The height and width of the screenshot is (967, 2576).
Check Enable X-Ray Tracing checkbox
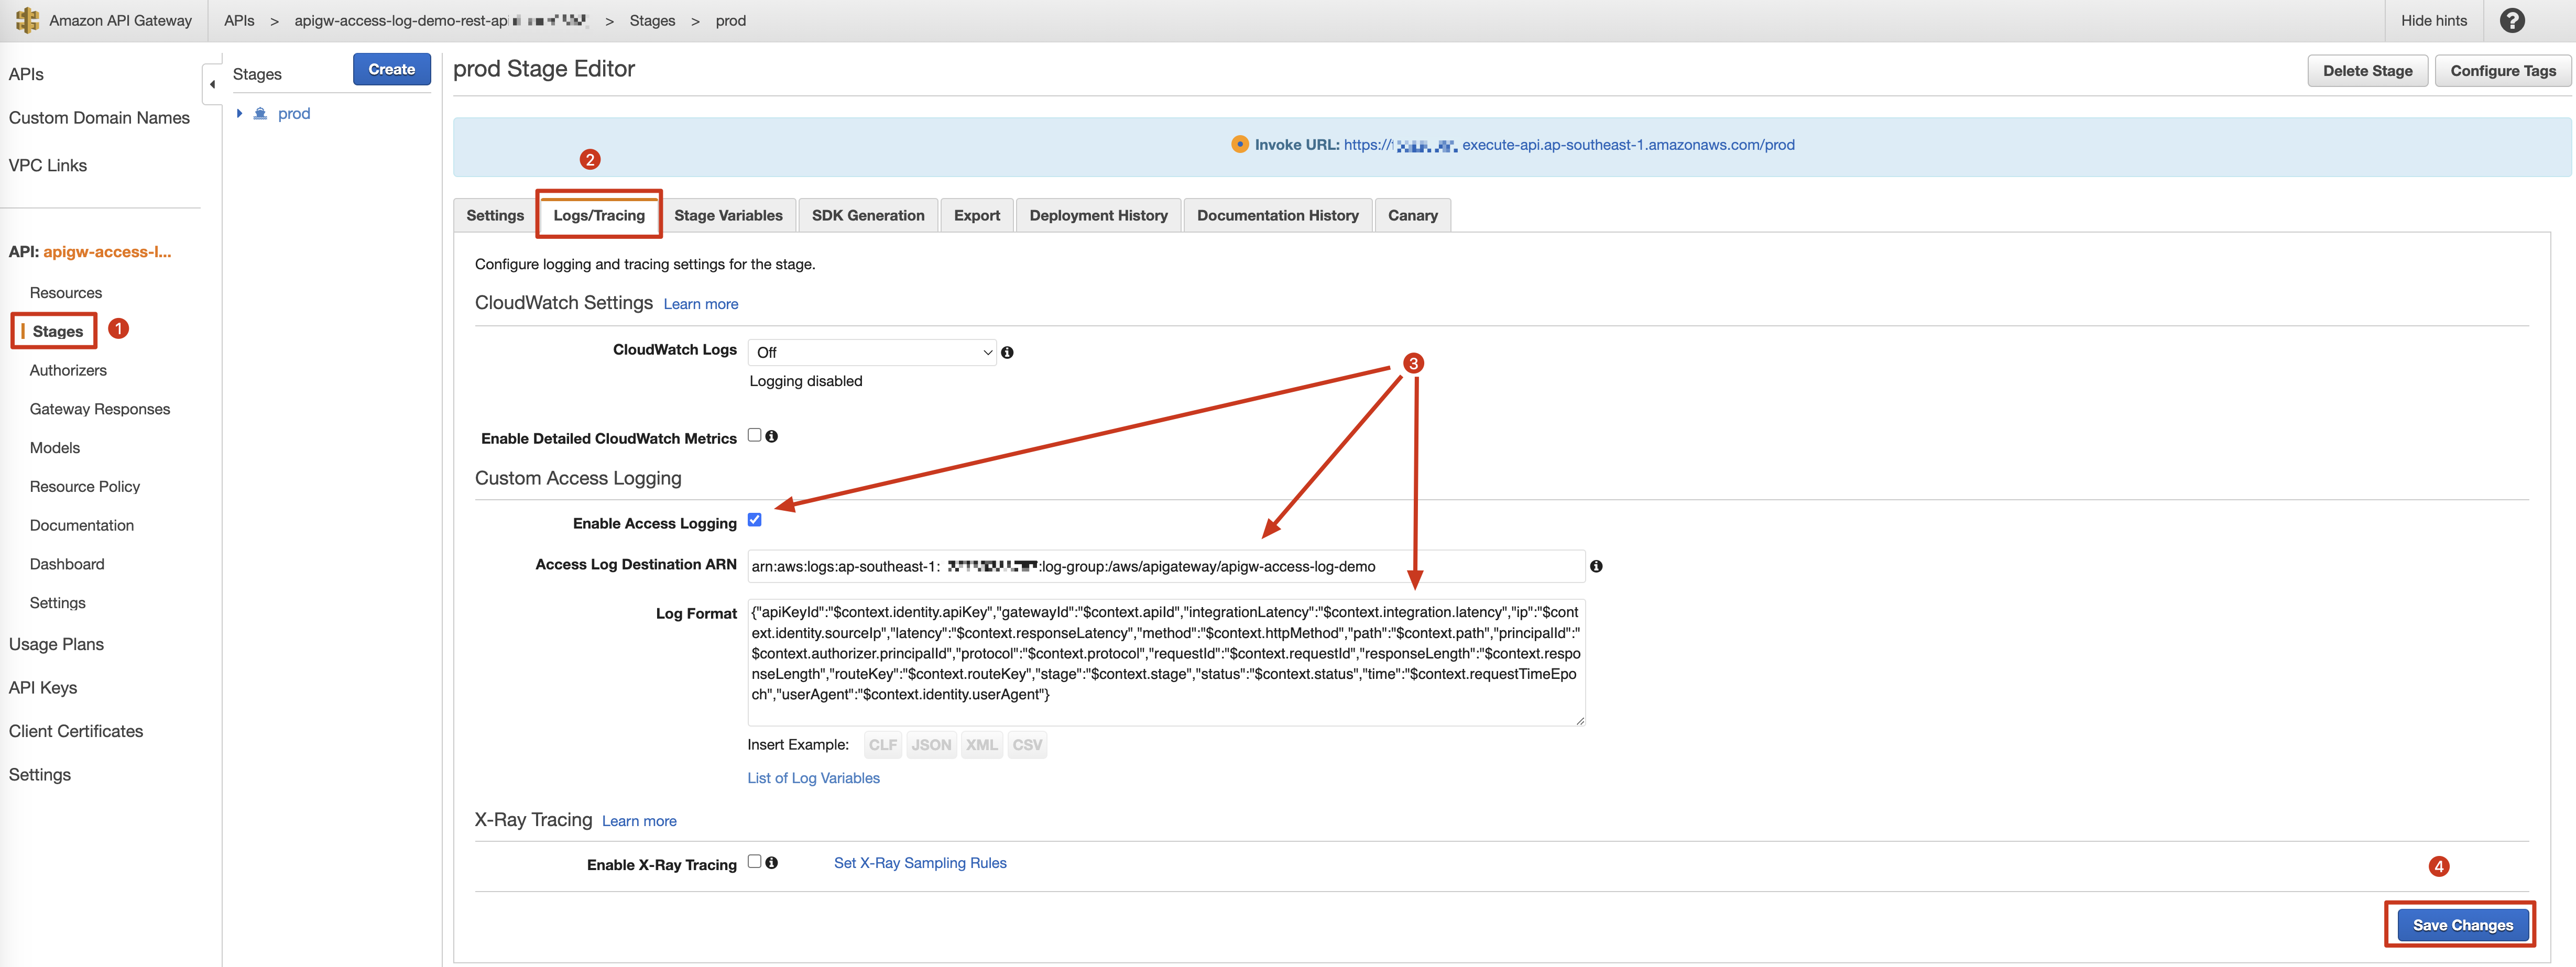coord(754,861)
